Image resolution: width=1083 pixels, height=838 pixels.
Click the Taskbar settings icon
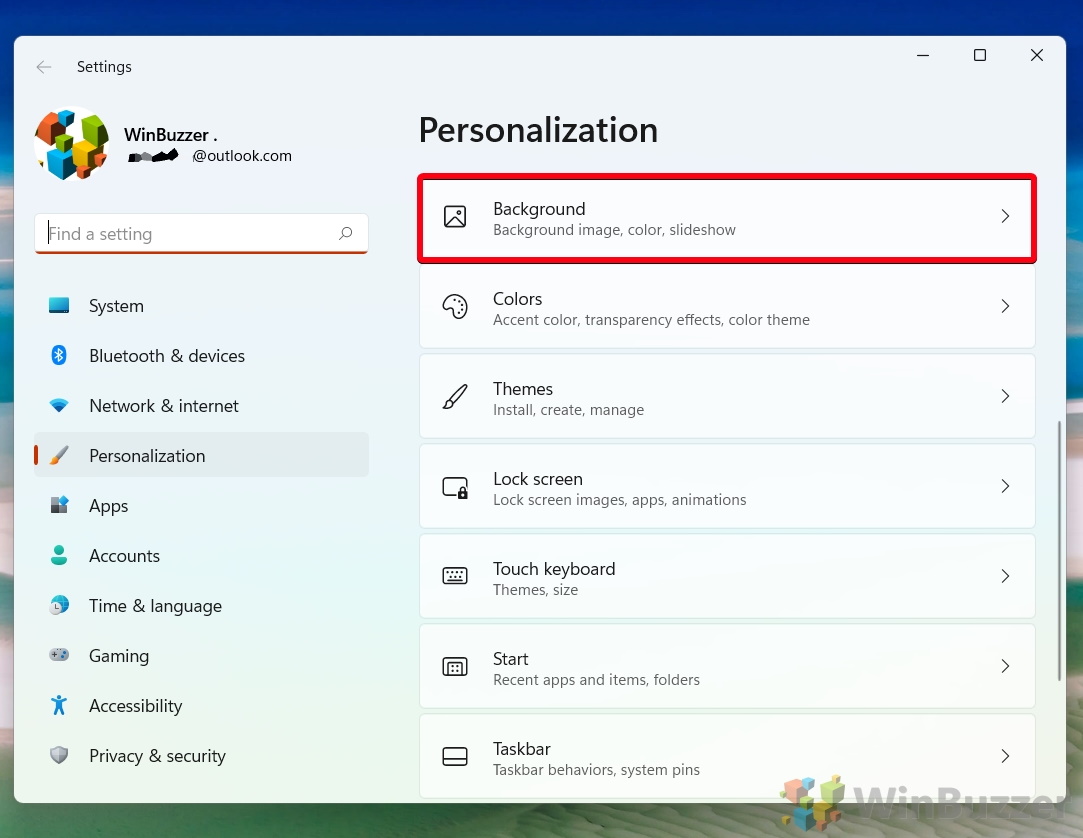(455, 757)
